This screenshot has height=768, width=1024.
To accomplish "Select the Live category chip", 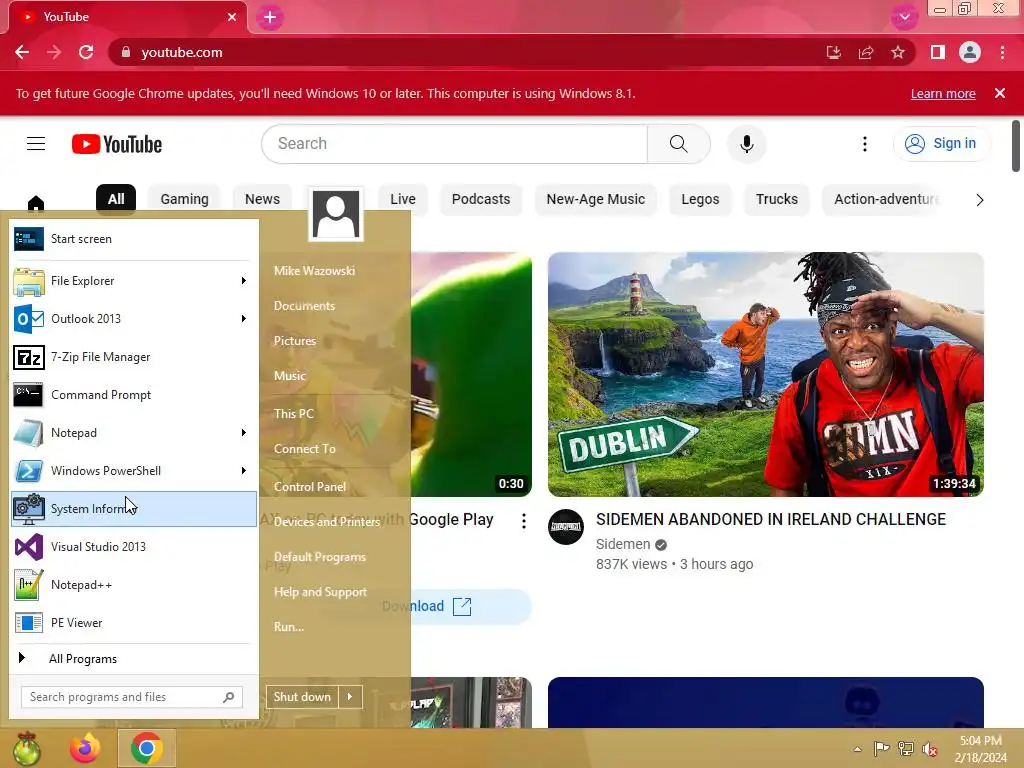I will click(x=403, y=199).
